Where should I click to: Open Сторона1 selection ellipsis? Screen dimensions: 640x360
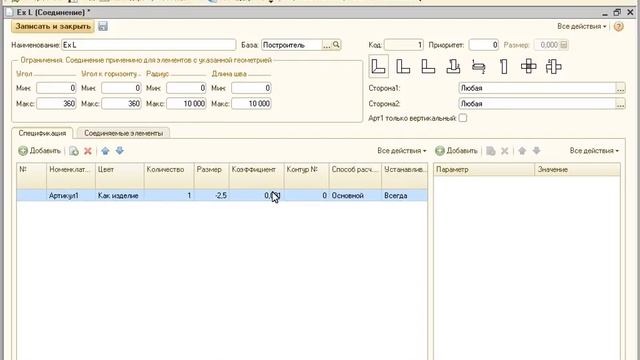pyautogui.click(x=620, y=88)
